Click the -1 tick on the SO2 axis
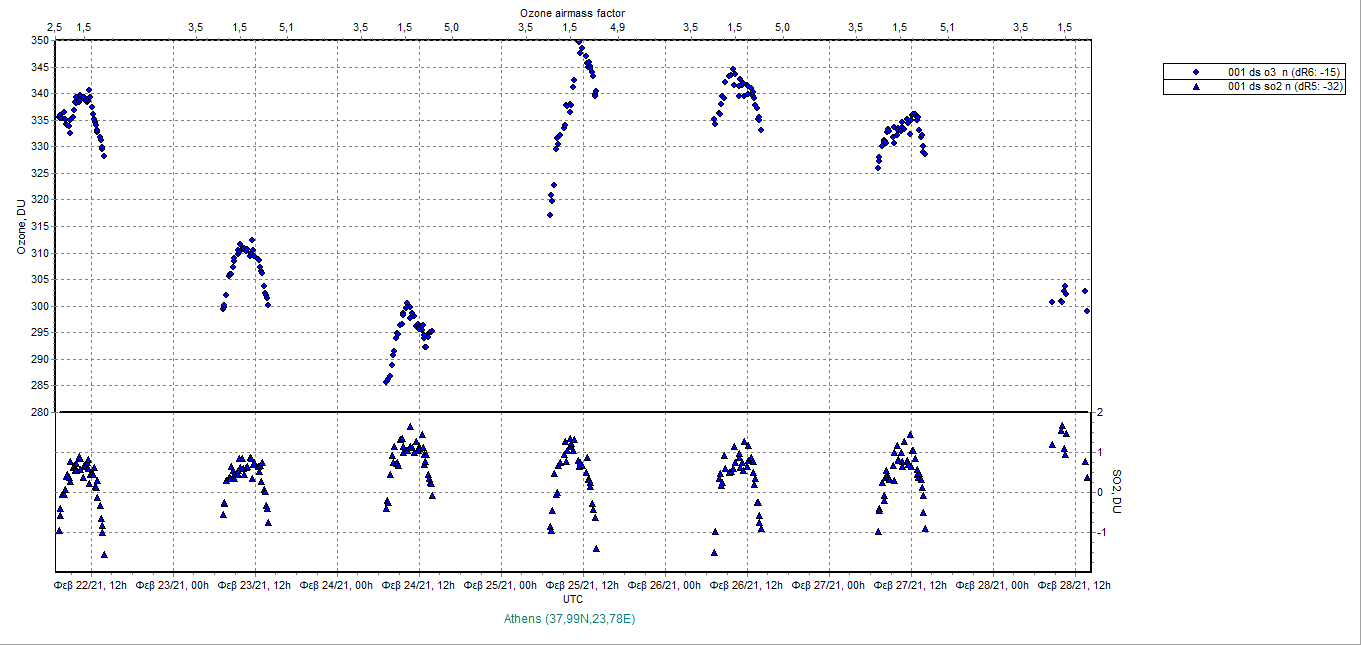The image size is (1361, 645). [1099, 532]
